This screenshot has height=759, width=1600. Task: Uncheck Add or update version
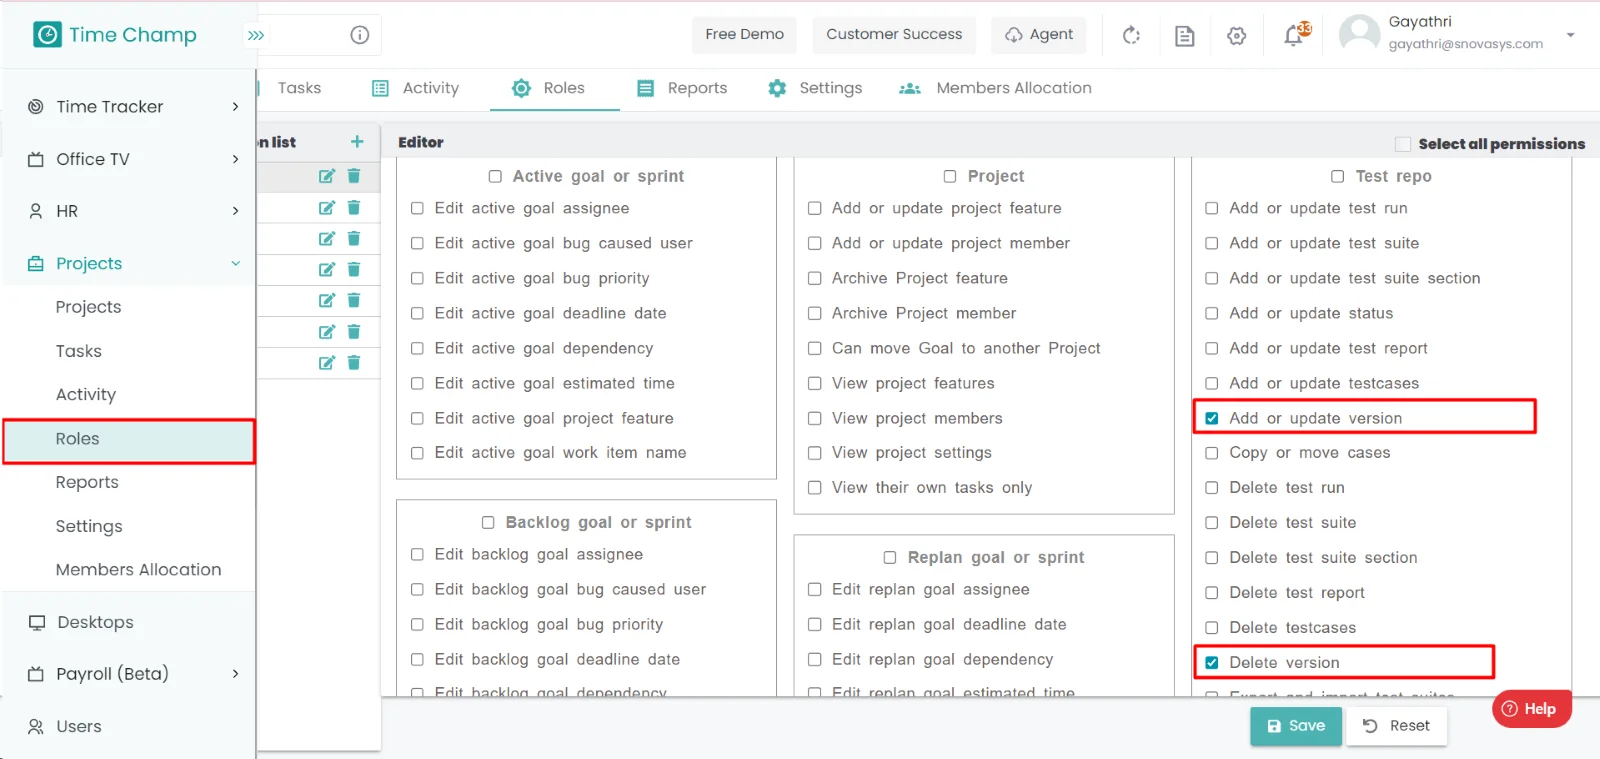(1212, 418)
